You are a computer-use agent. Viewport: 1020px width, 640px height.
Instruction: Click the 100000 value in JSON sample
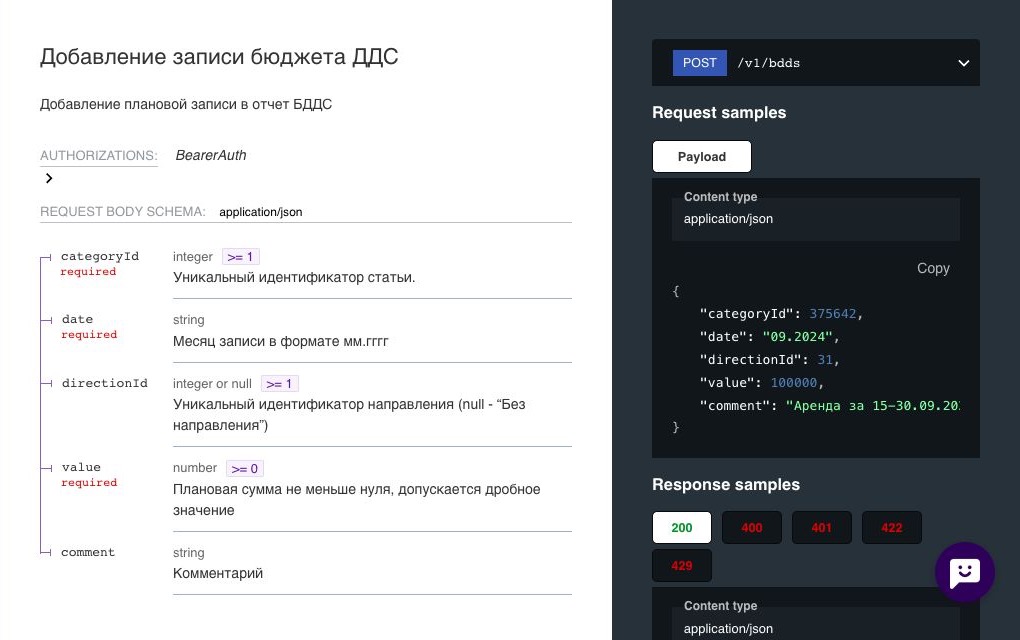[x=794, y=382]
